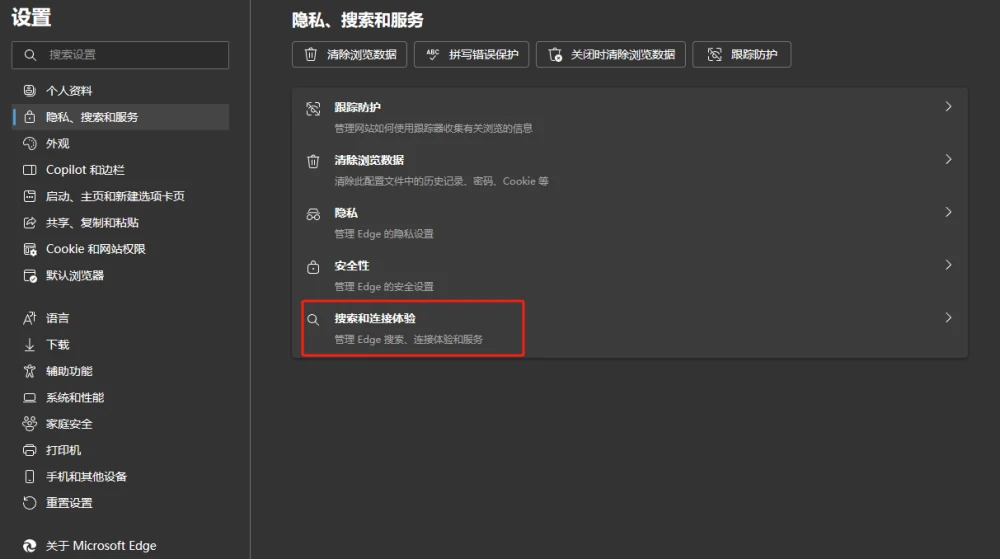Expand the 隐私 row chevron arrow

[x=948, y=212]
